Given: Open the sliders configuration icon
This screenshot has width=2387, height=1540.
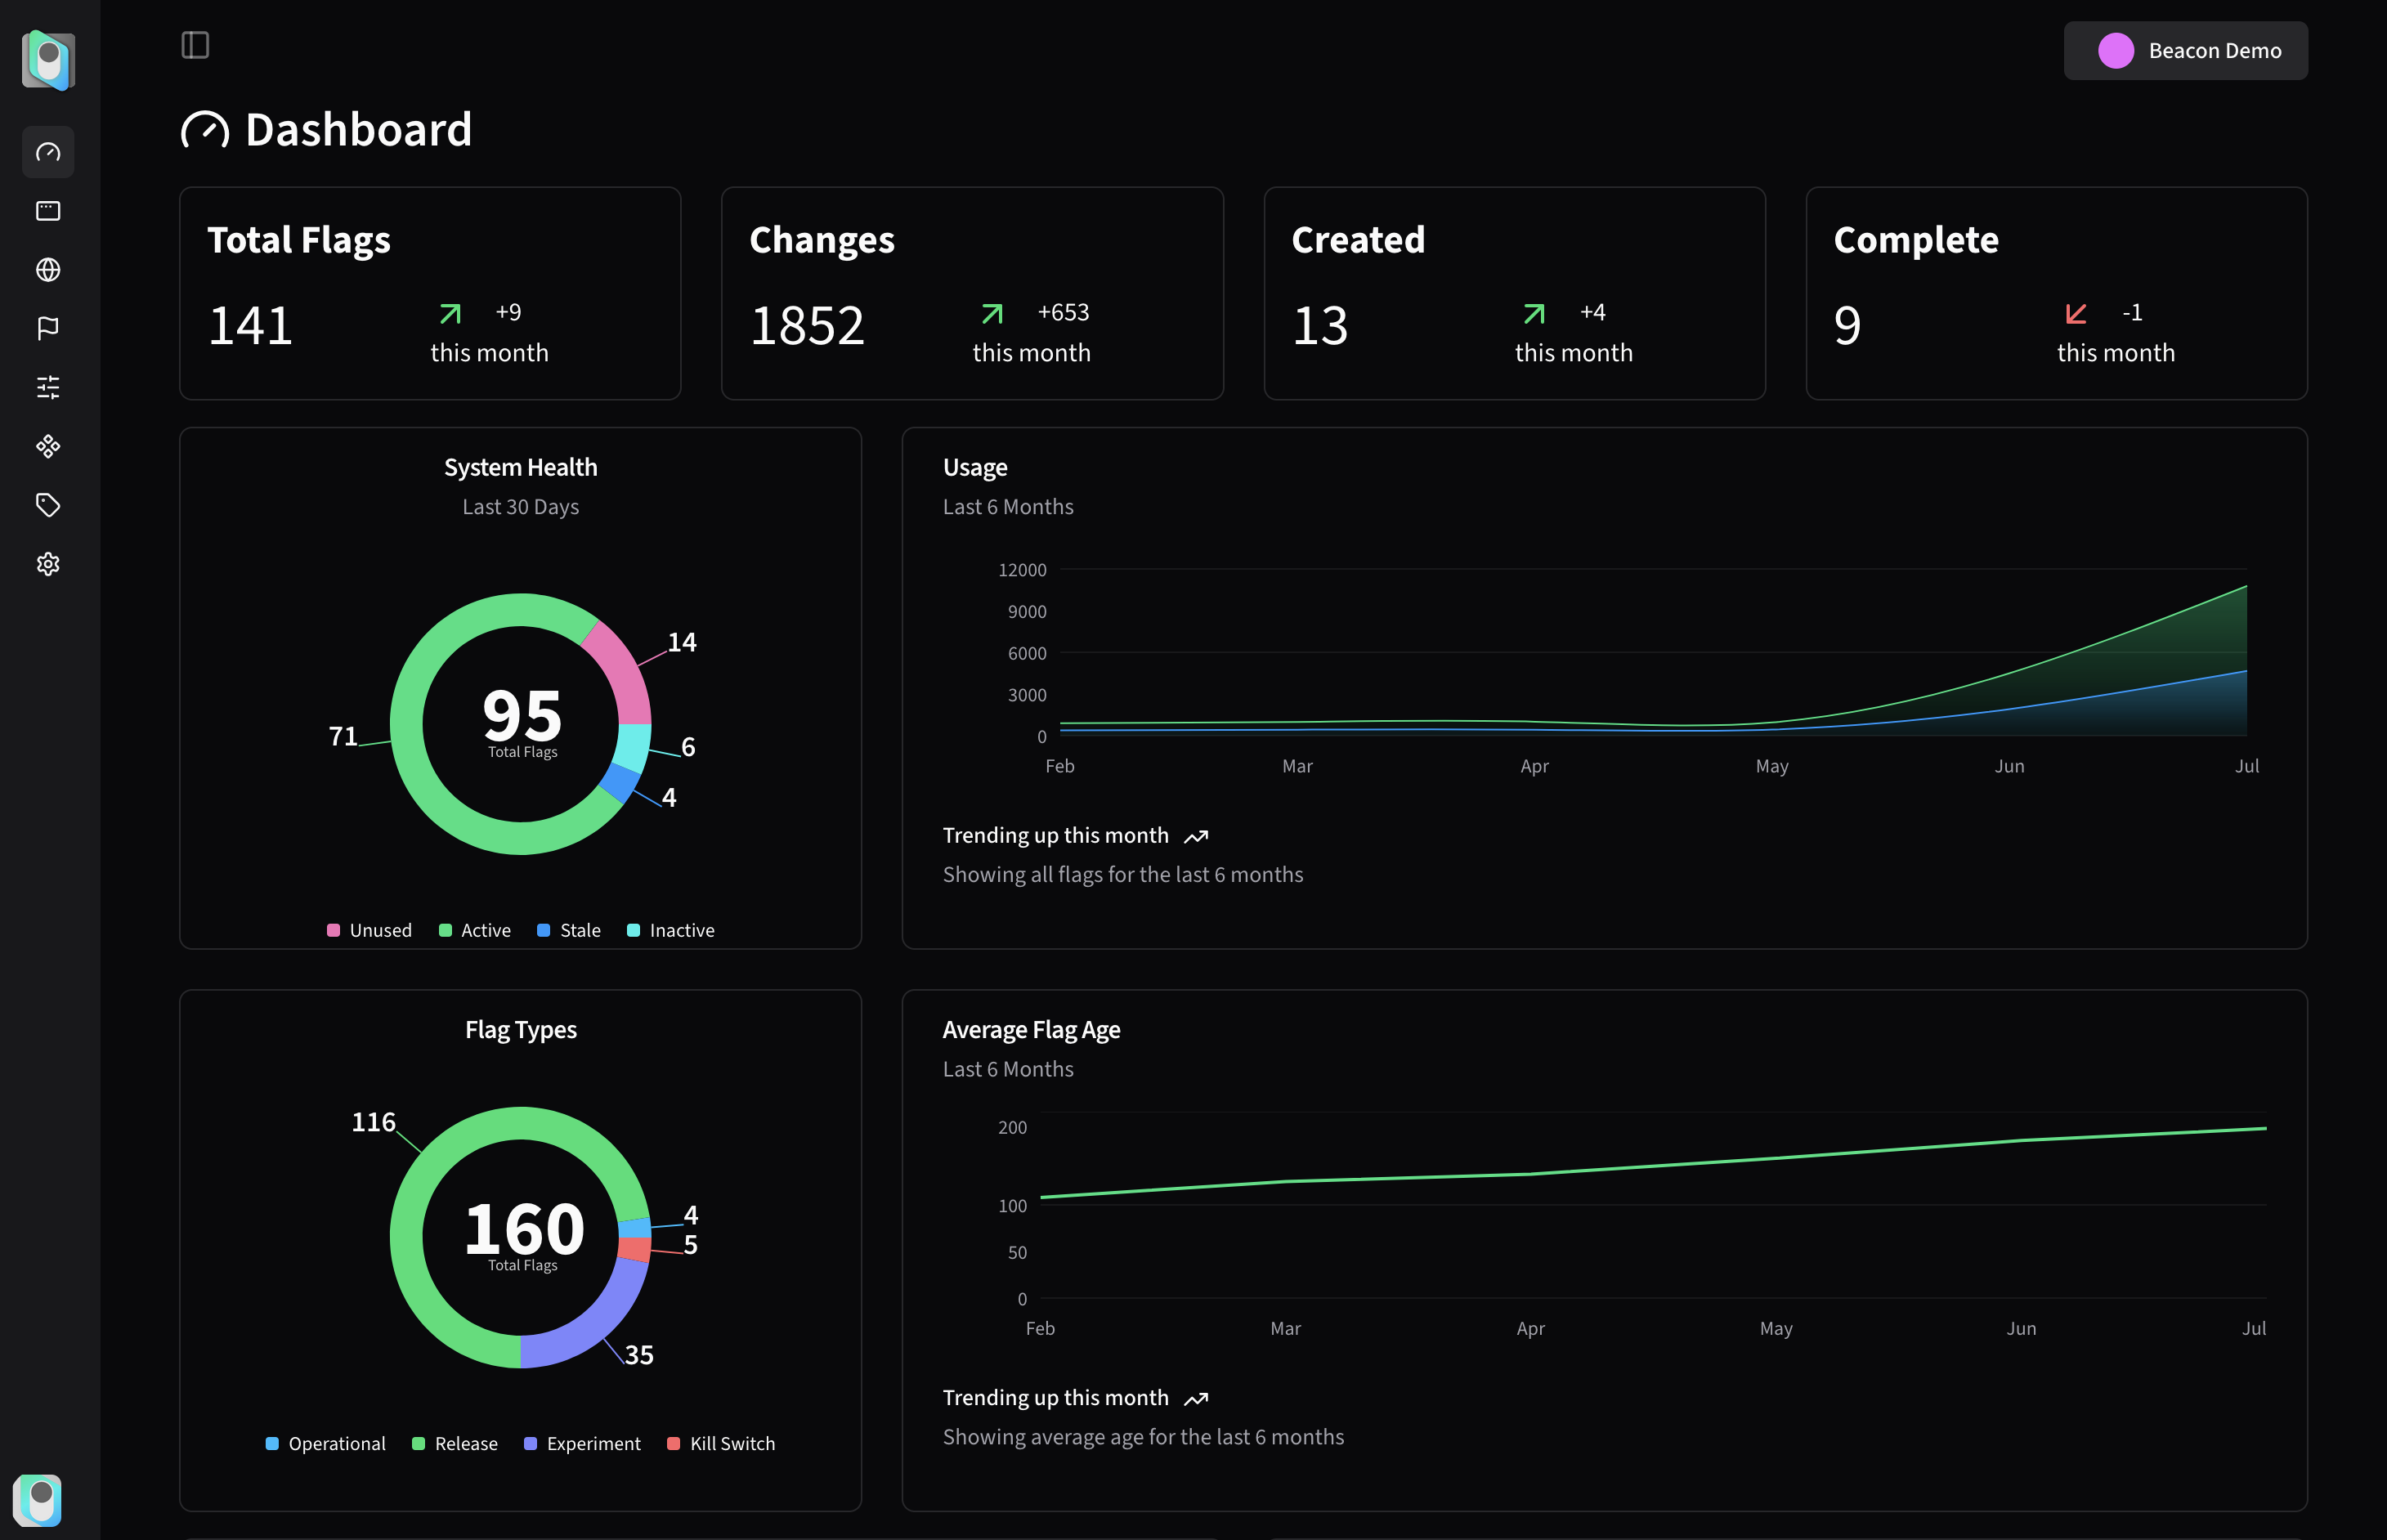Looking at the screenshot, I should click(48, 387).
